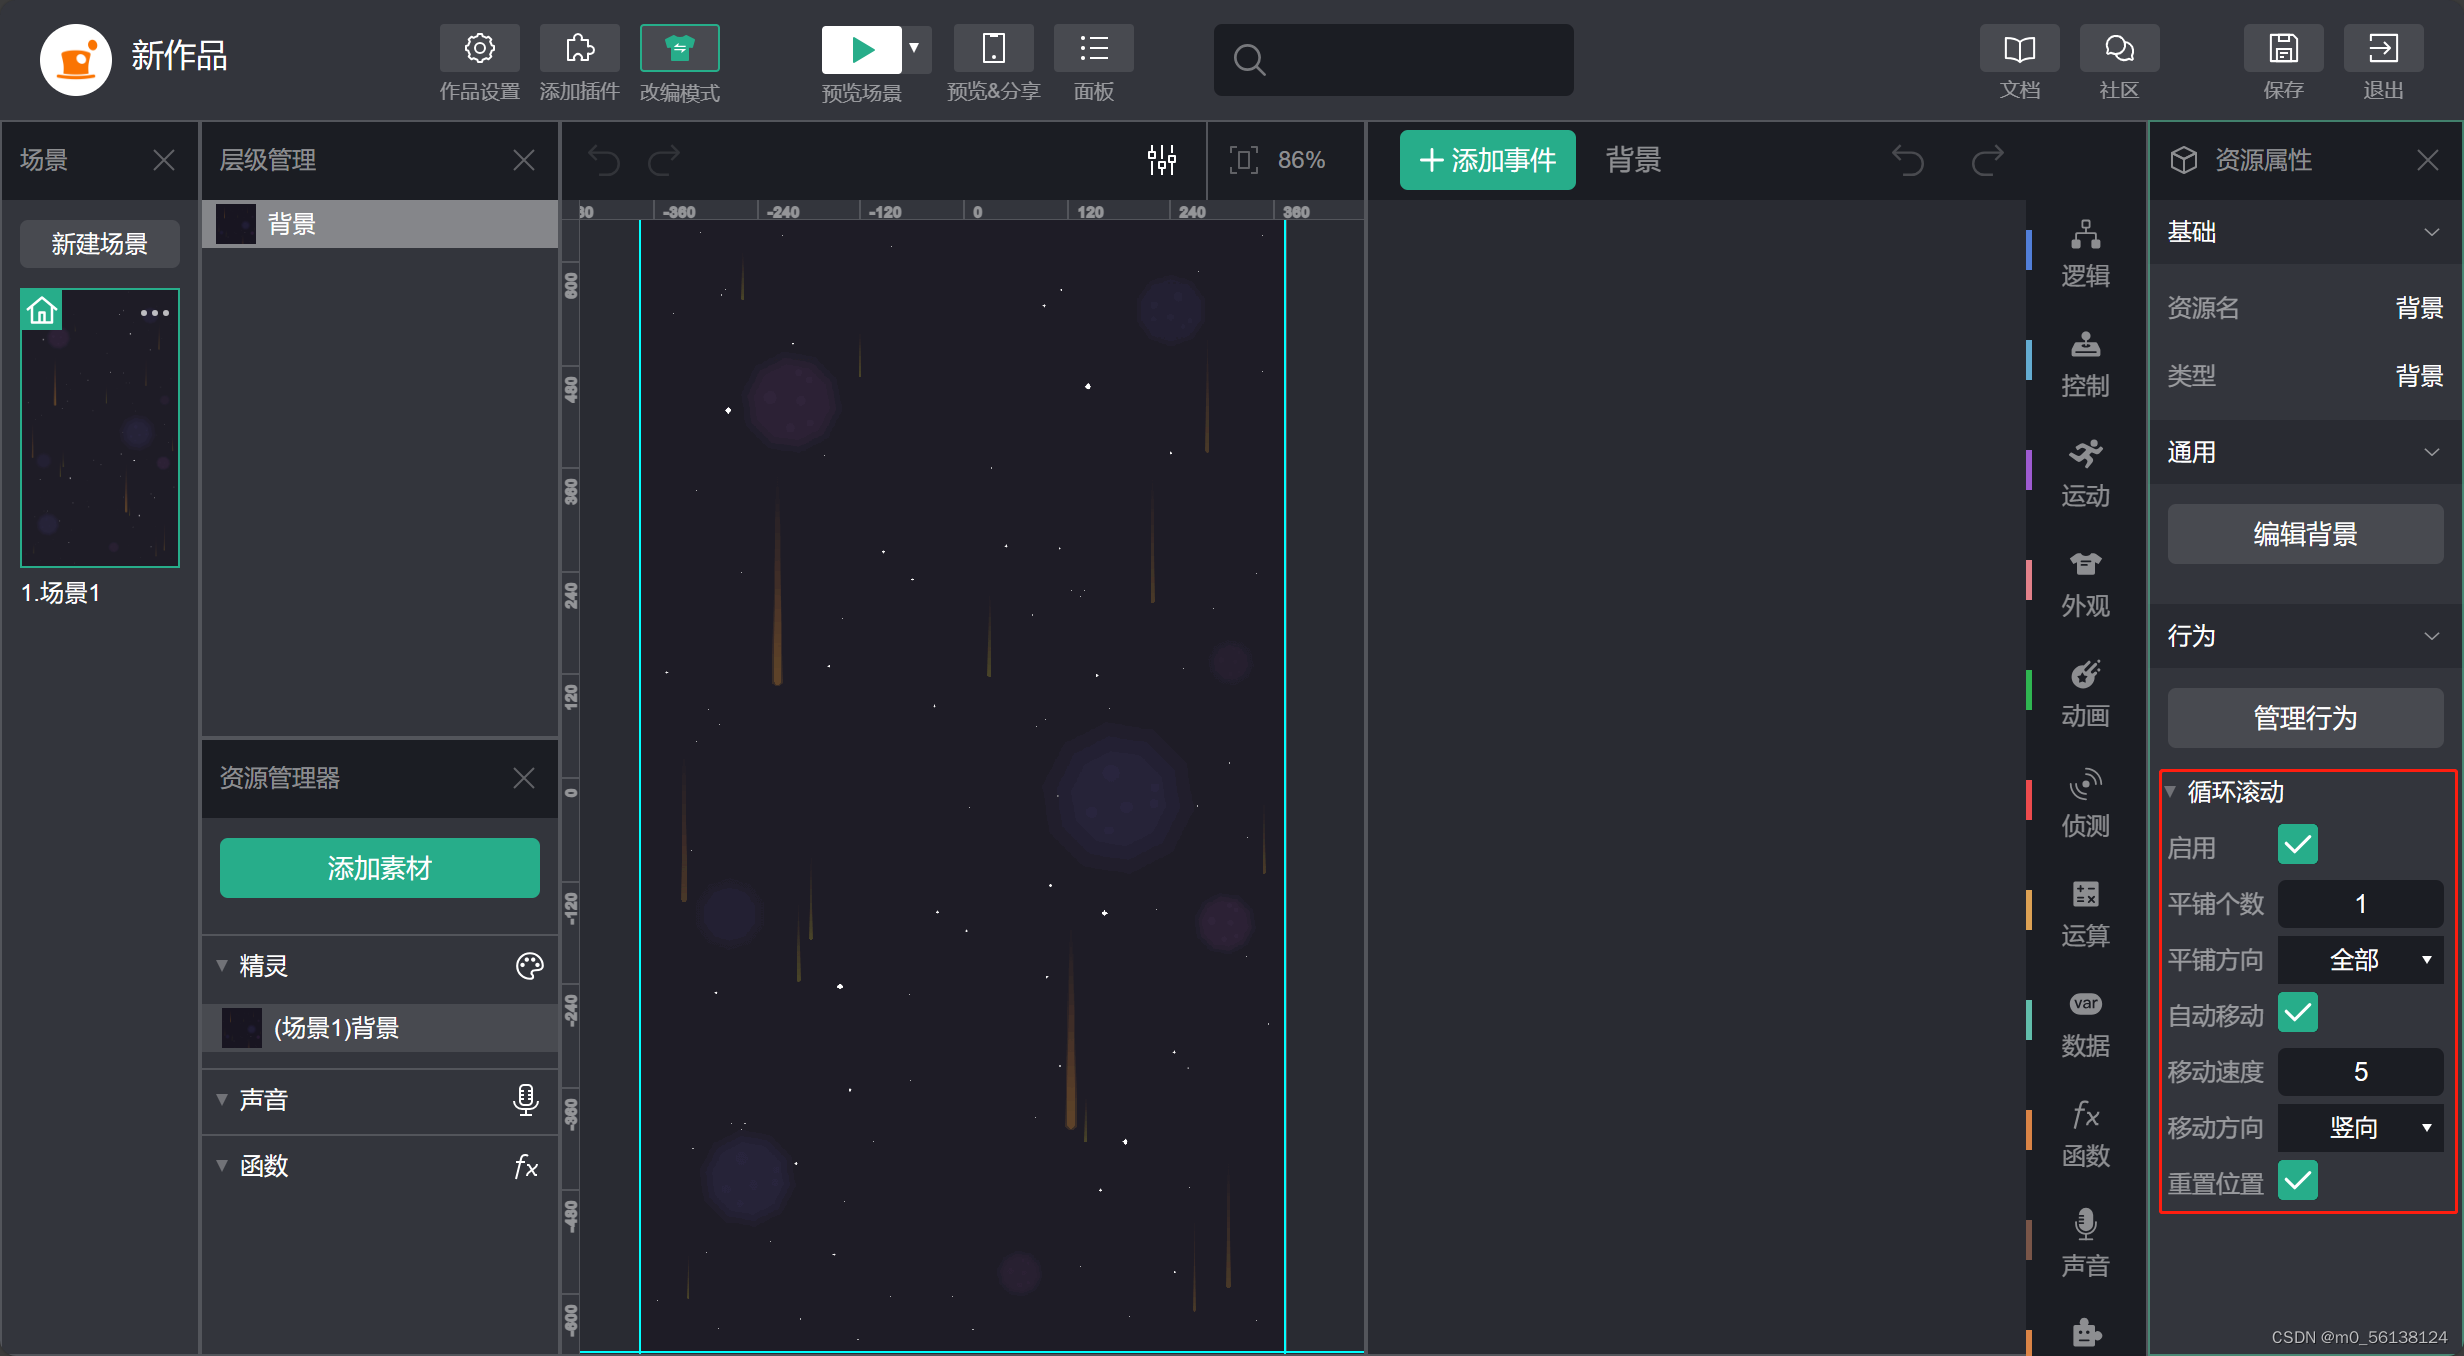
Task: Click the 添加插件 puzzle icon
Action: (579, 49)
